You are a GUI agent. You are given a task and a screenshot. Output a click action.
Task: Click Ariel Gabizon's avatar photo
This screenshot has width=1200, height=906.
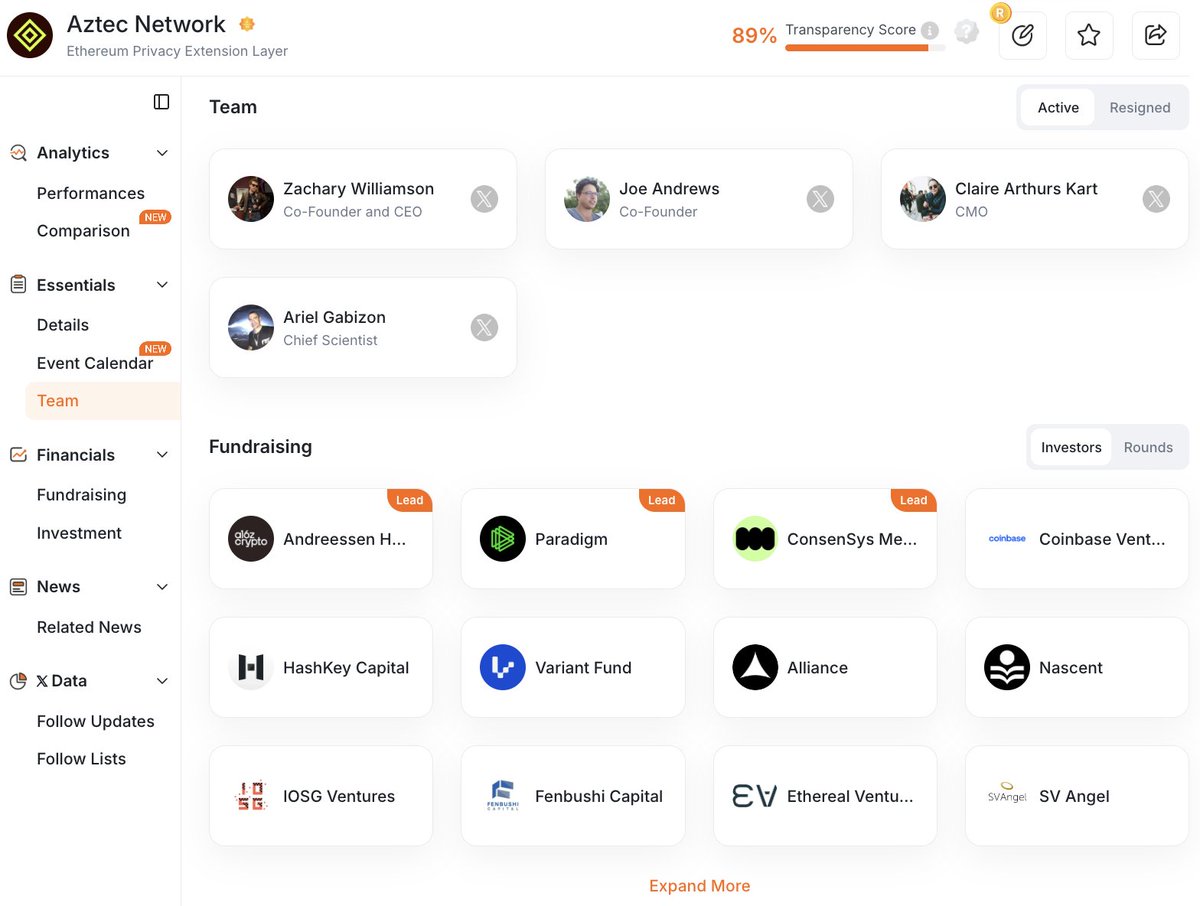point(251,327)
